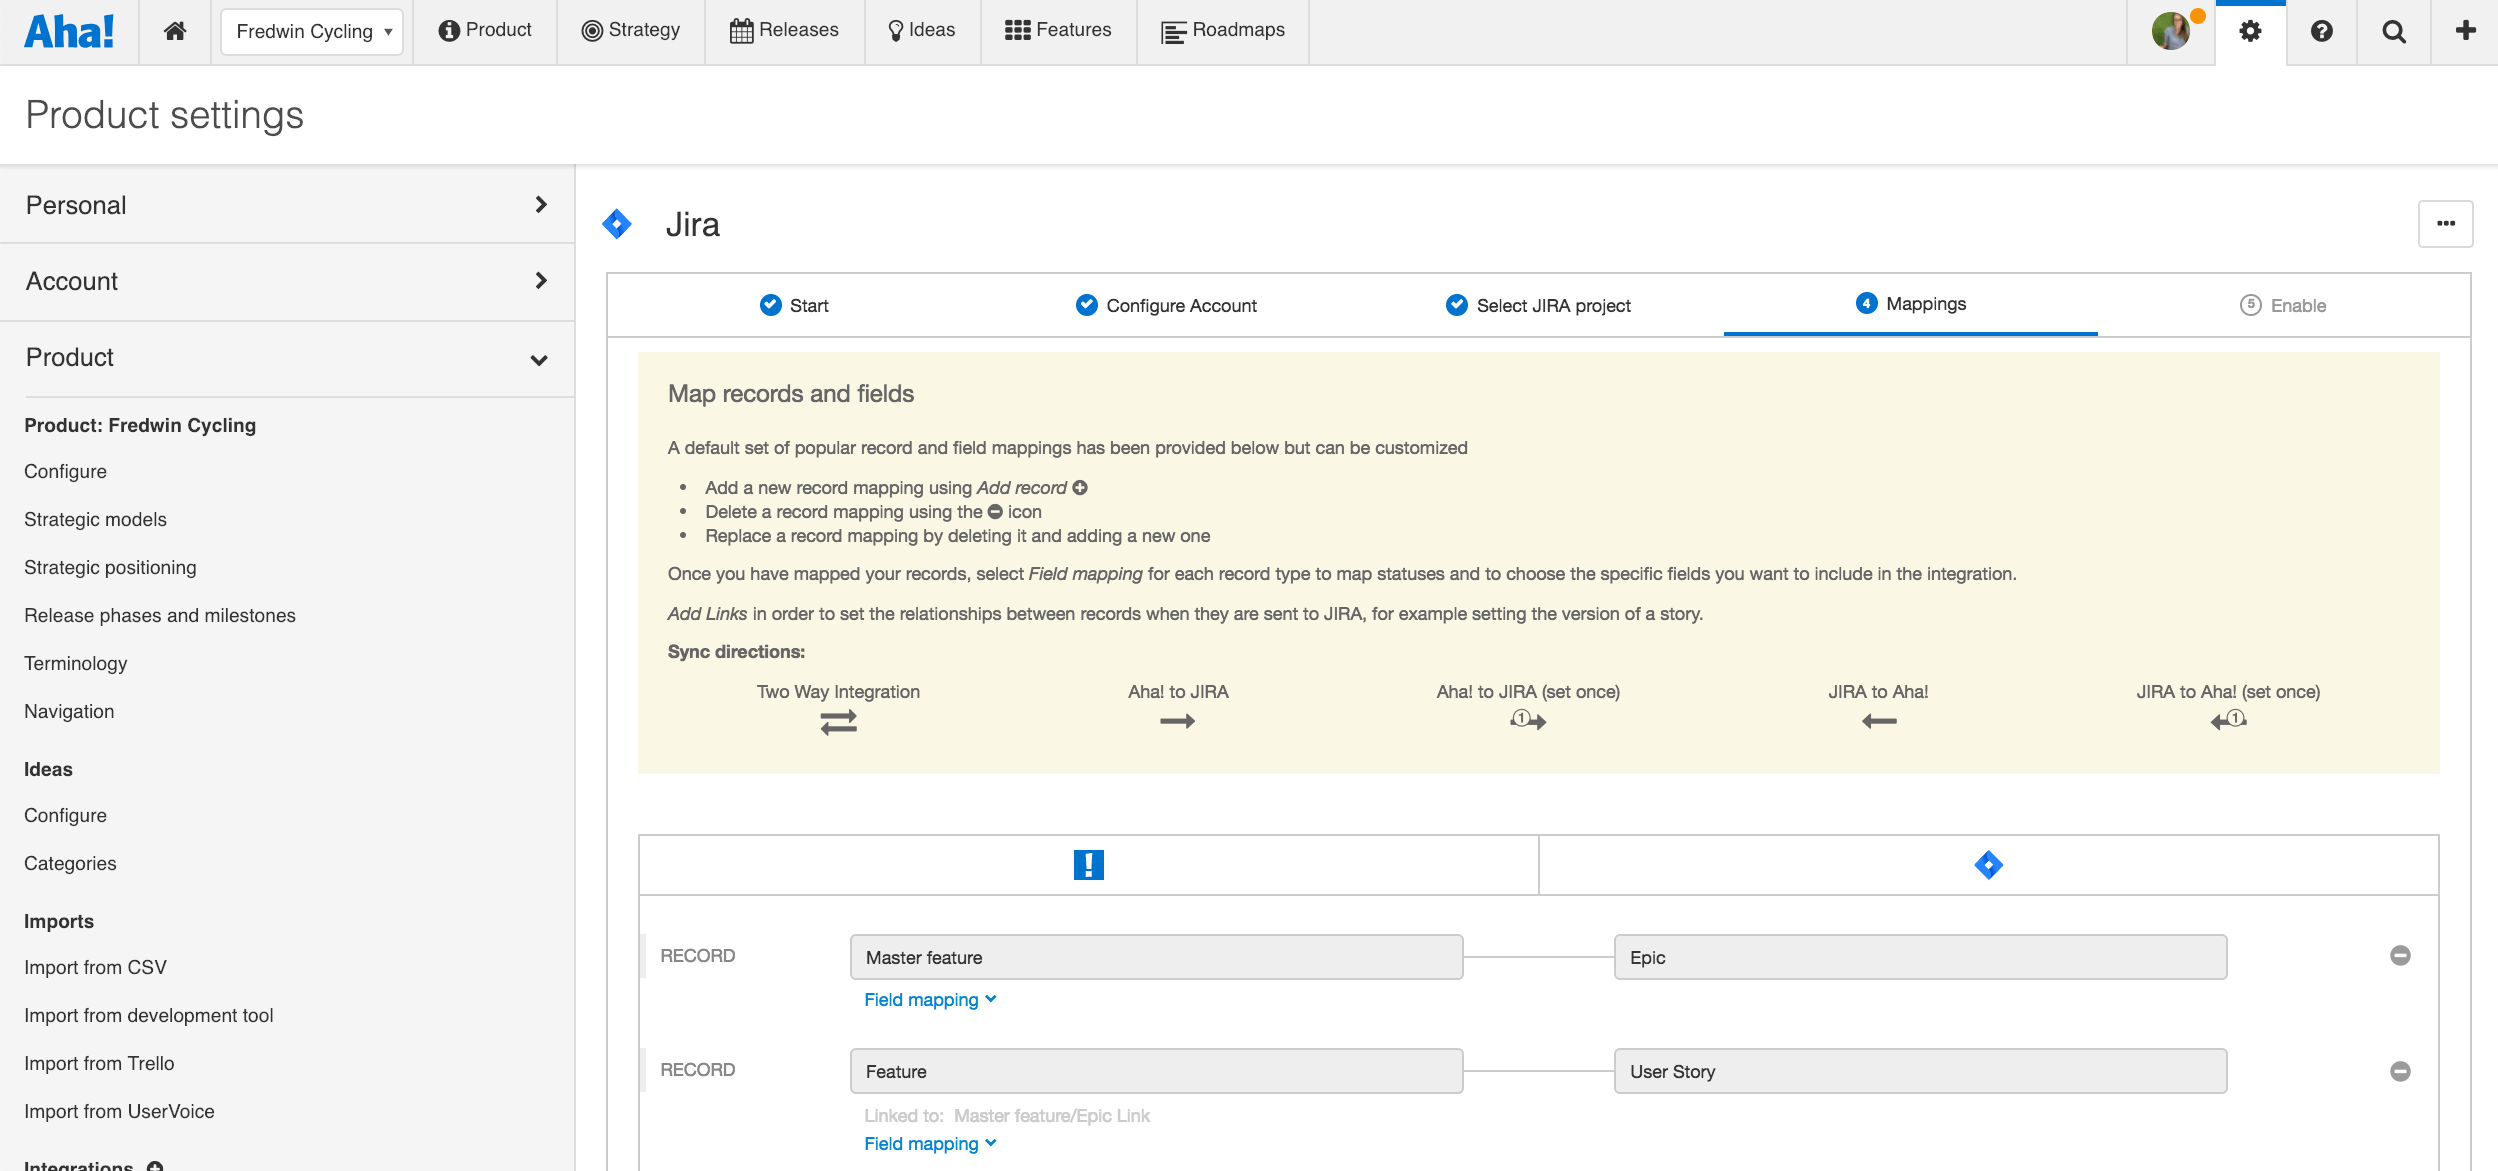Click the Epic record field

1920,957
